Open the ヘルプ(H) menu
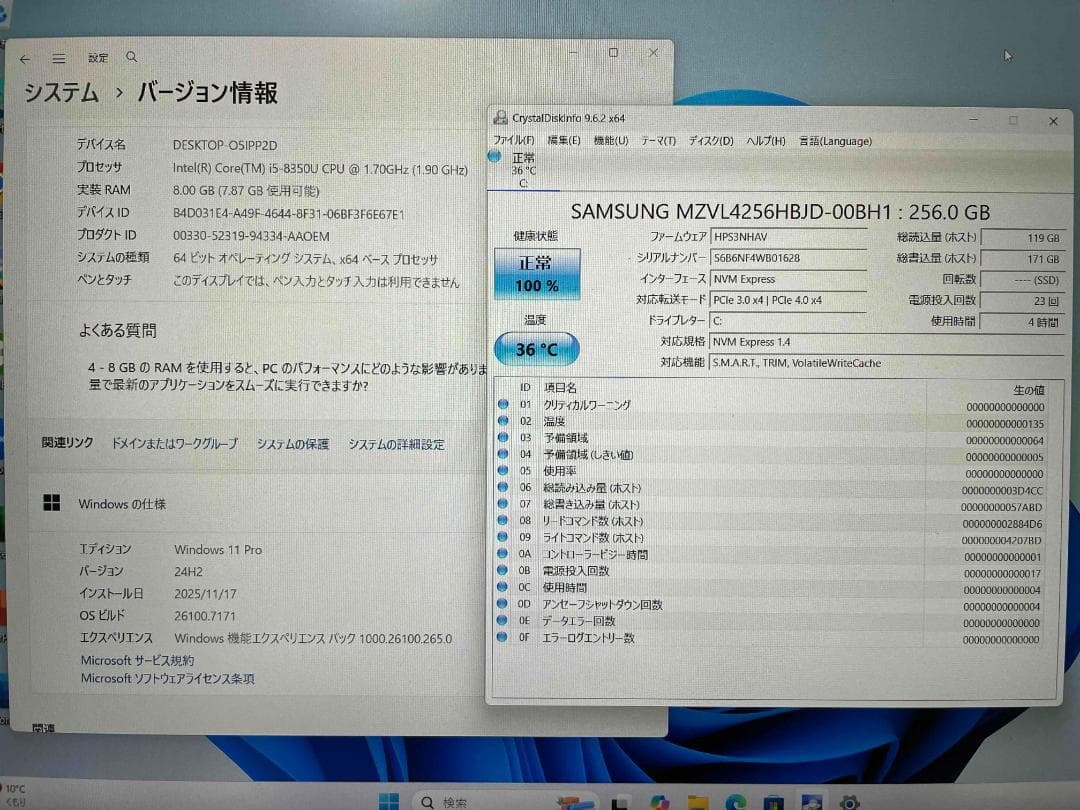This screenshot has width=1080, height=810. pos(765,141)
